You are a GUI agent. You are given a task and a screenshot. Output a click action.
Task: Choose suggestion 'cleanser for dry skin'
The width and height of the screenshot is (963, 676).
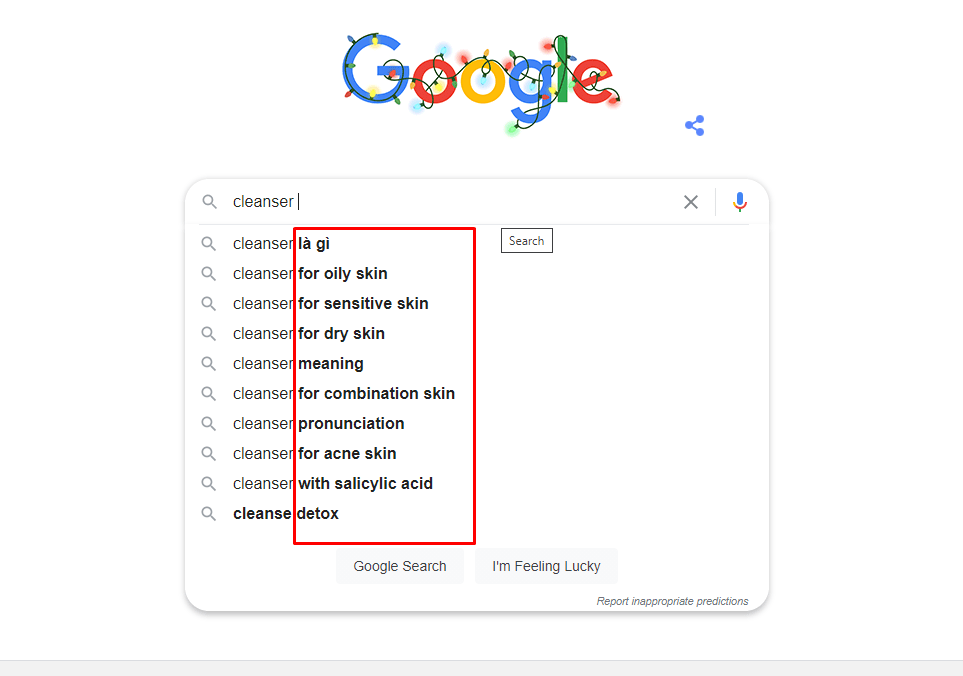(309, 334)
